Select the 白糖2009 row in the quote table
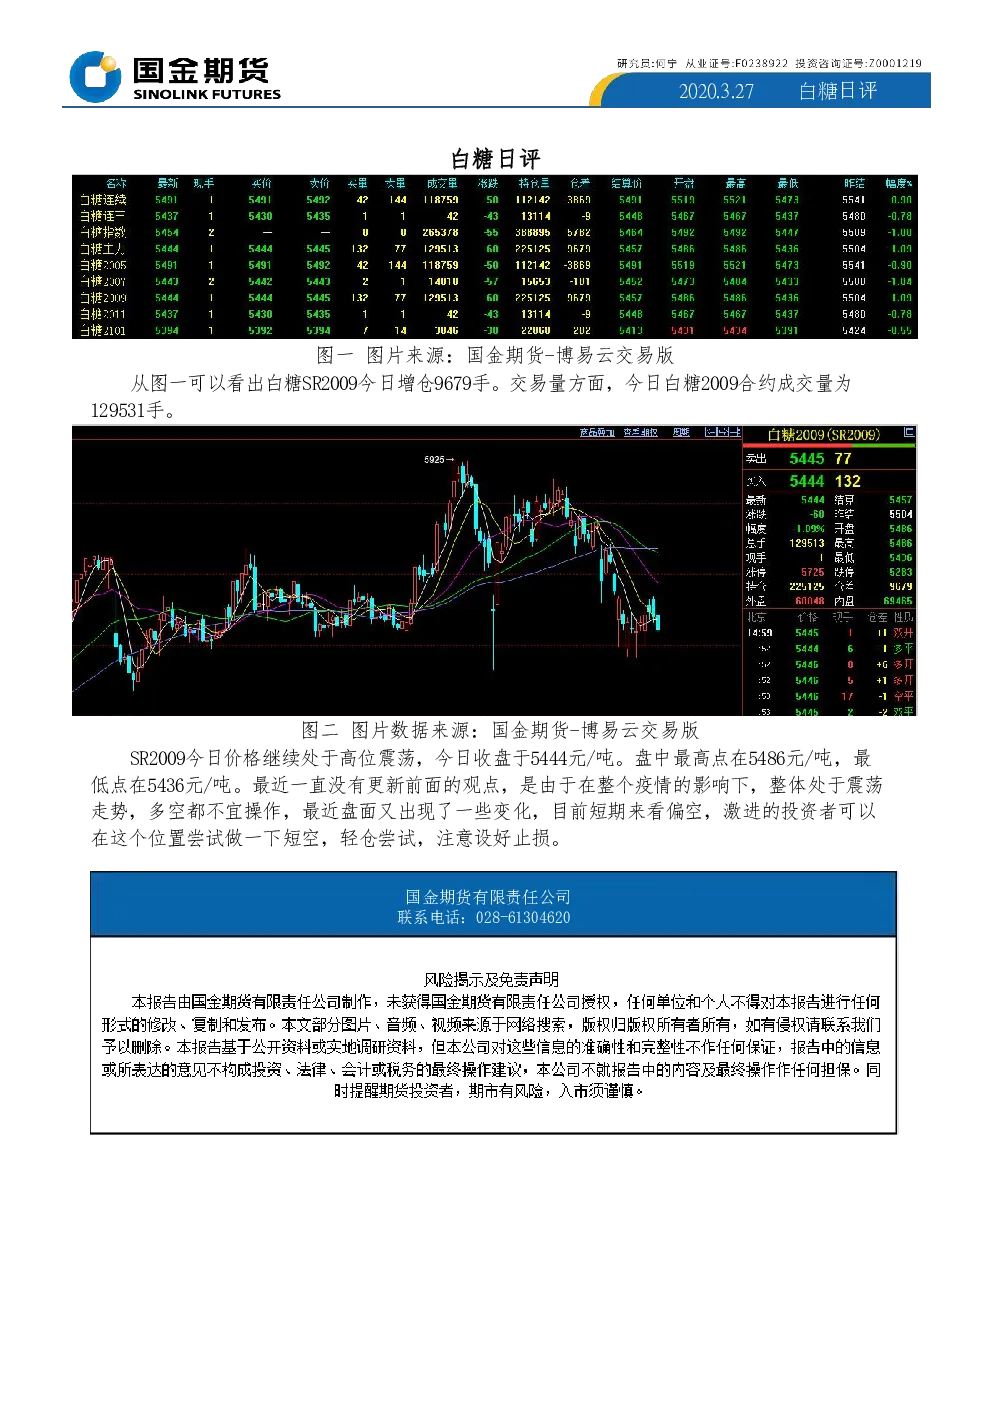The width and height of the screenshot is (993, 1403). pos(493,298)
